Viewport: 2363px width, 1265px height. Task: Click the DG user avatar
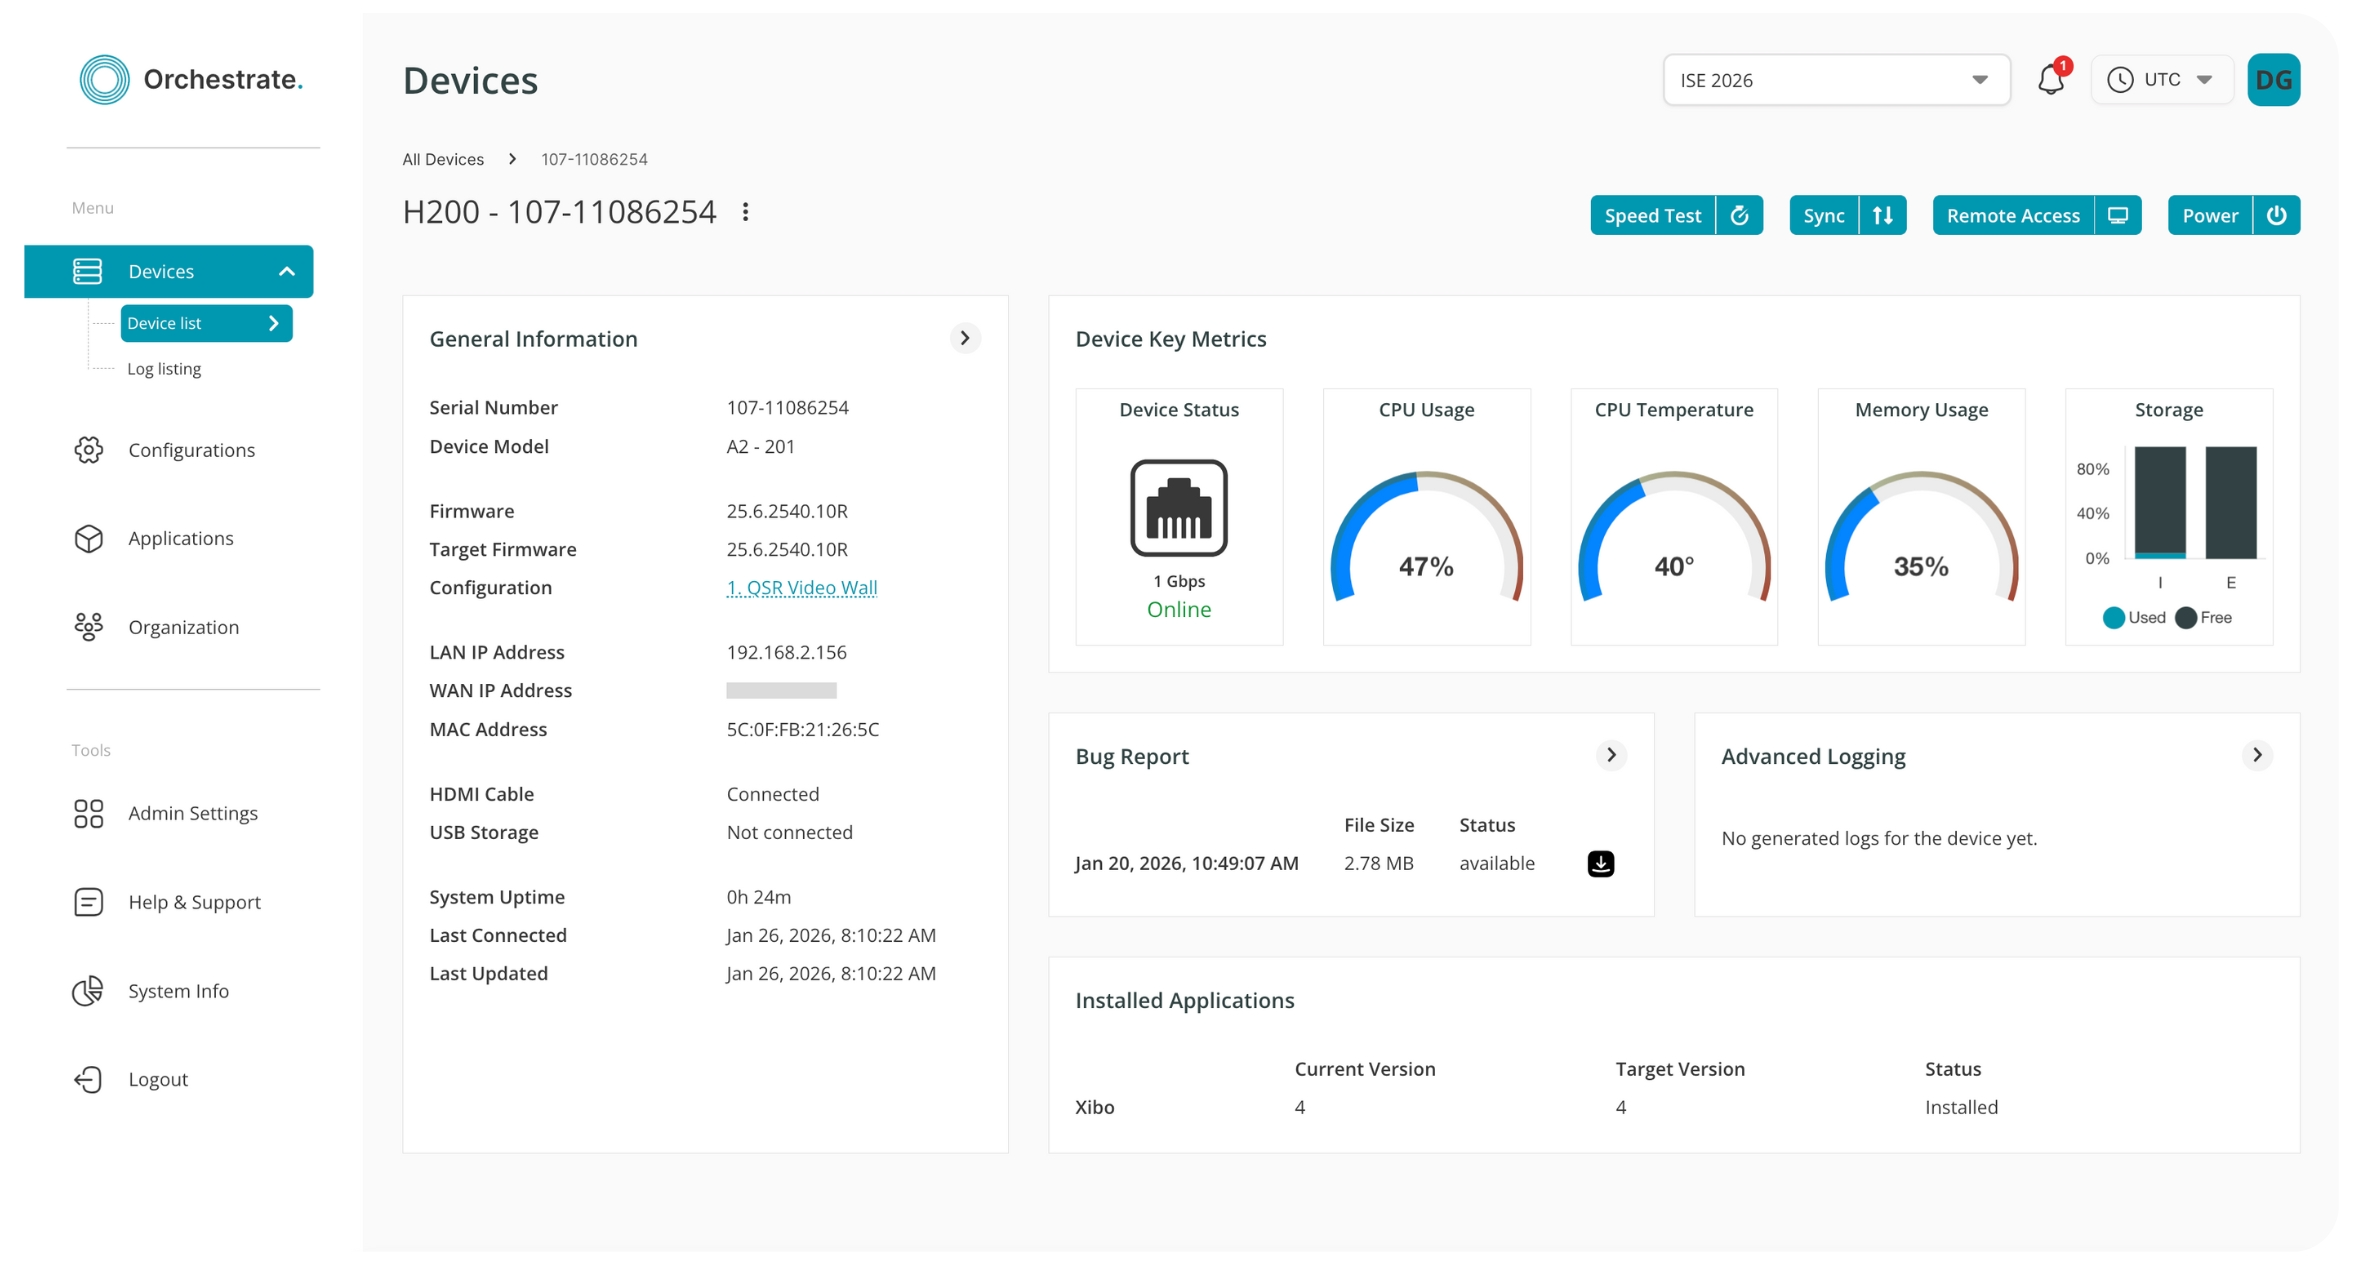tap(2273, 80)
